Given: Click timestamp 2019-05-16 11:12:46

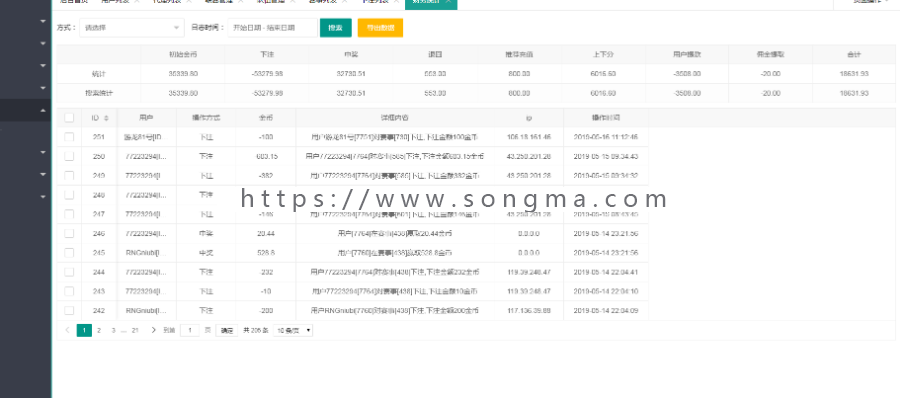Looking at the screenshot, I should tap(606, 137).
